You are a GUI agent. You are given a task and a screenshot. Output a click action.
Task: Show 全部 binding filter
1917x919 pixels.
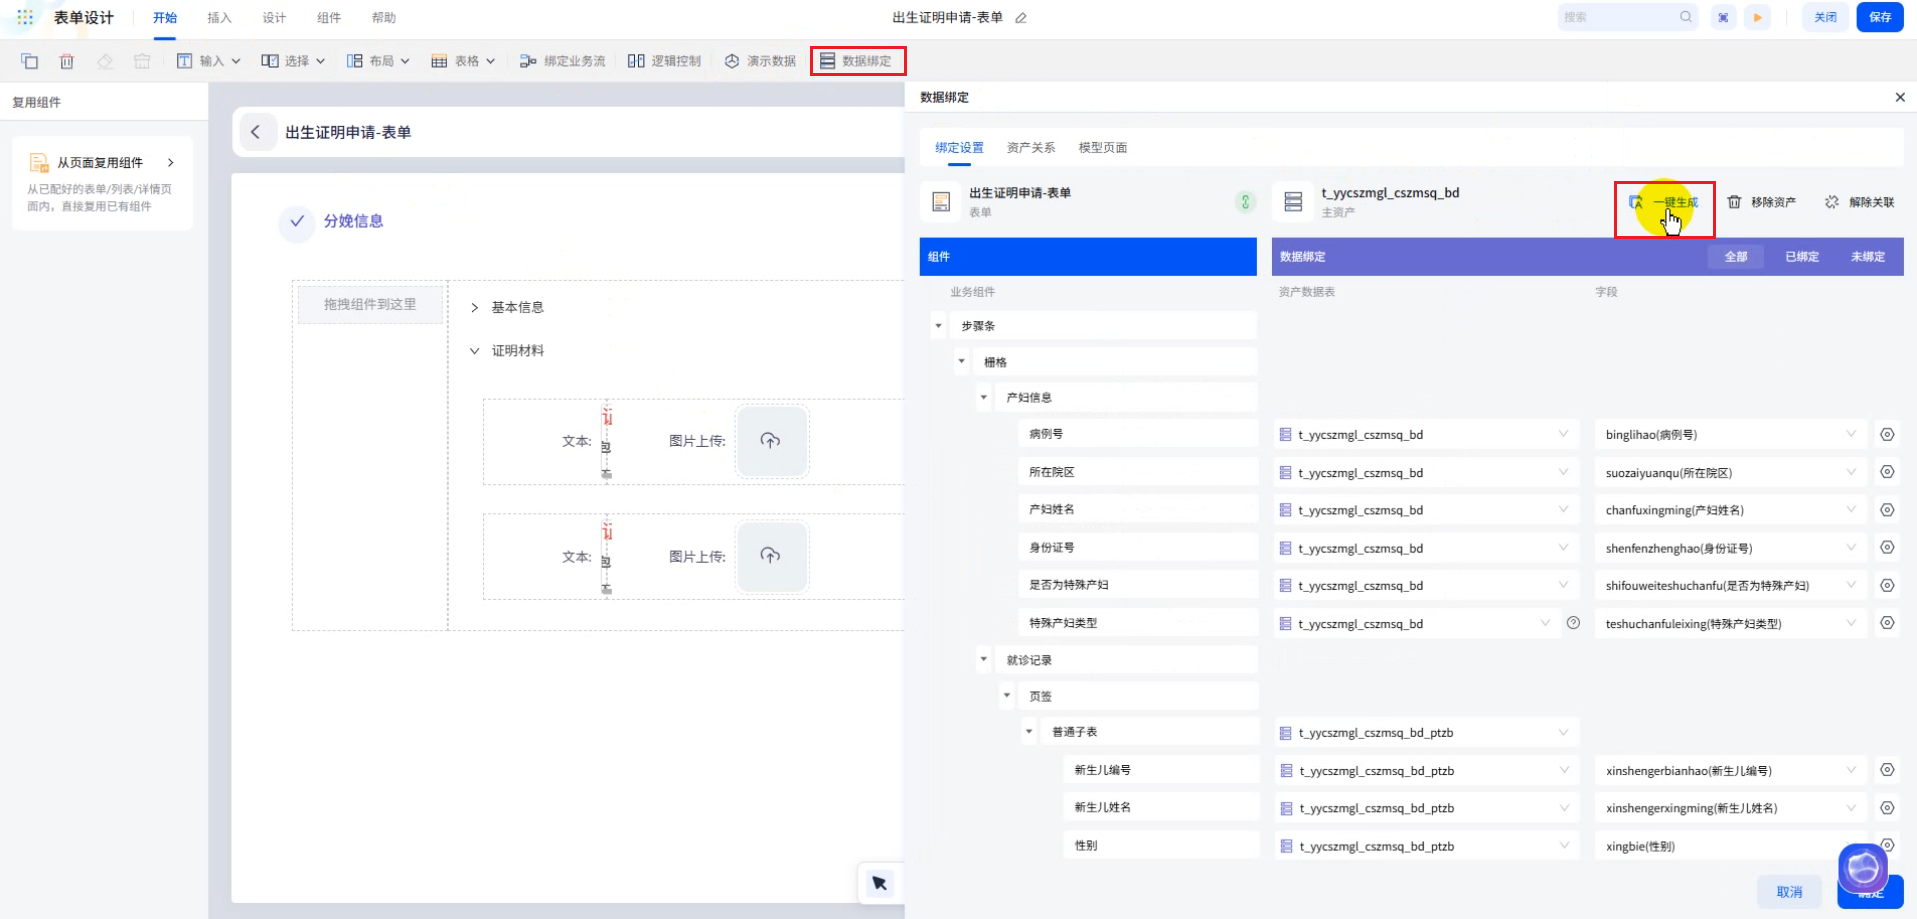(x=1736, y=257)
